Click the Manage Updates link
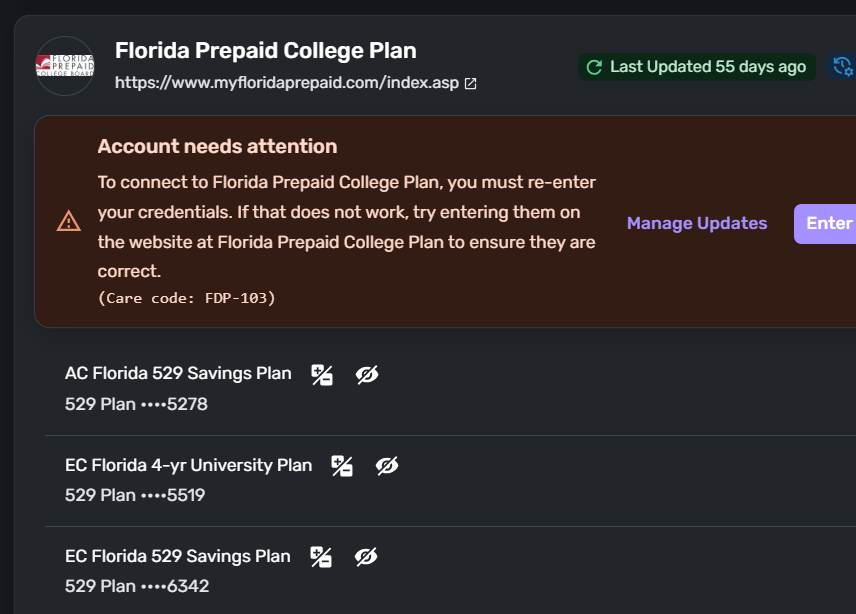This screenshot has height=614, width=856. [696, 223]
